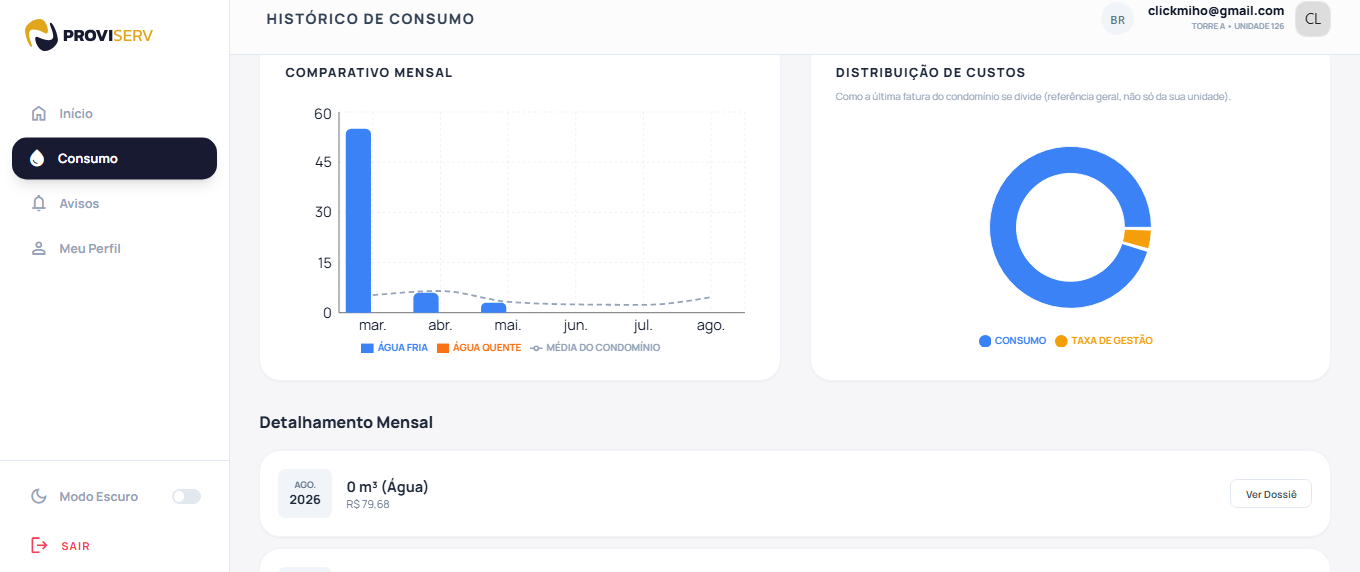Open the Avisos bell icon
Viewport: 1360px width, 572px height.
click(x=39, y=203)
